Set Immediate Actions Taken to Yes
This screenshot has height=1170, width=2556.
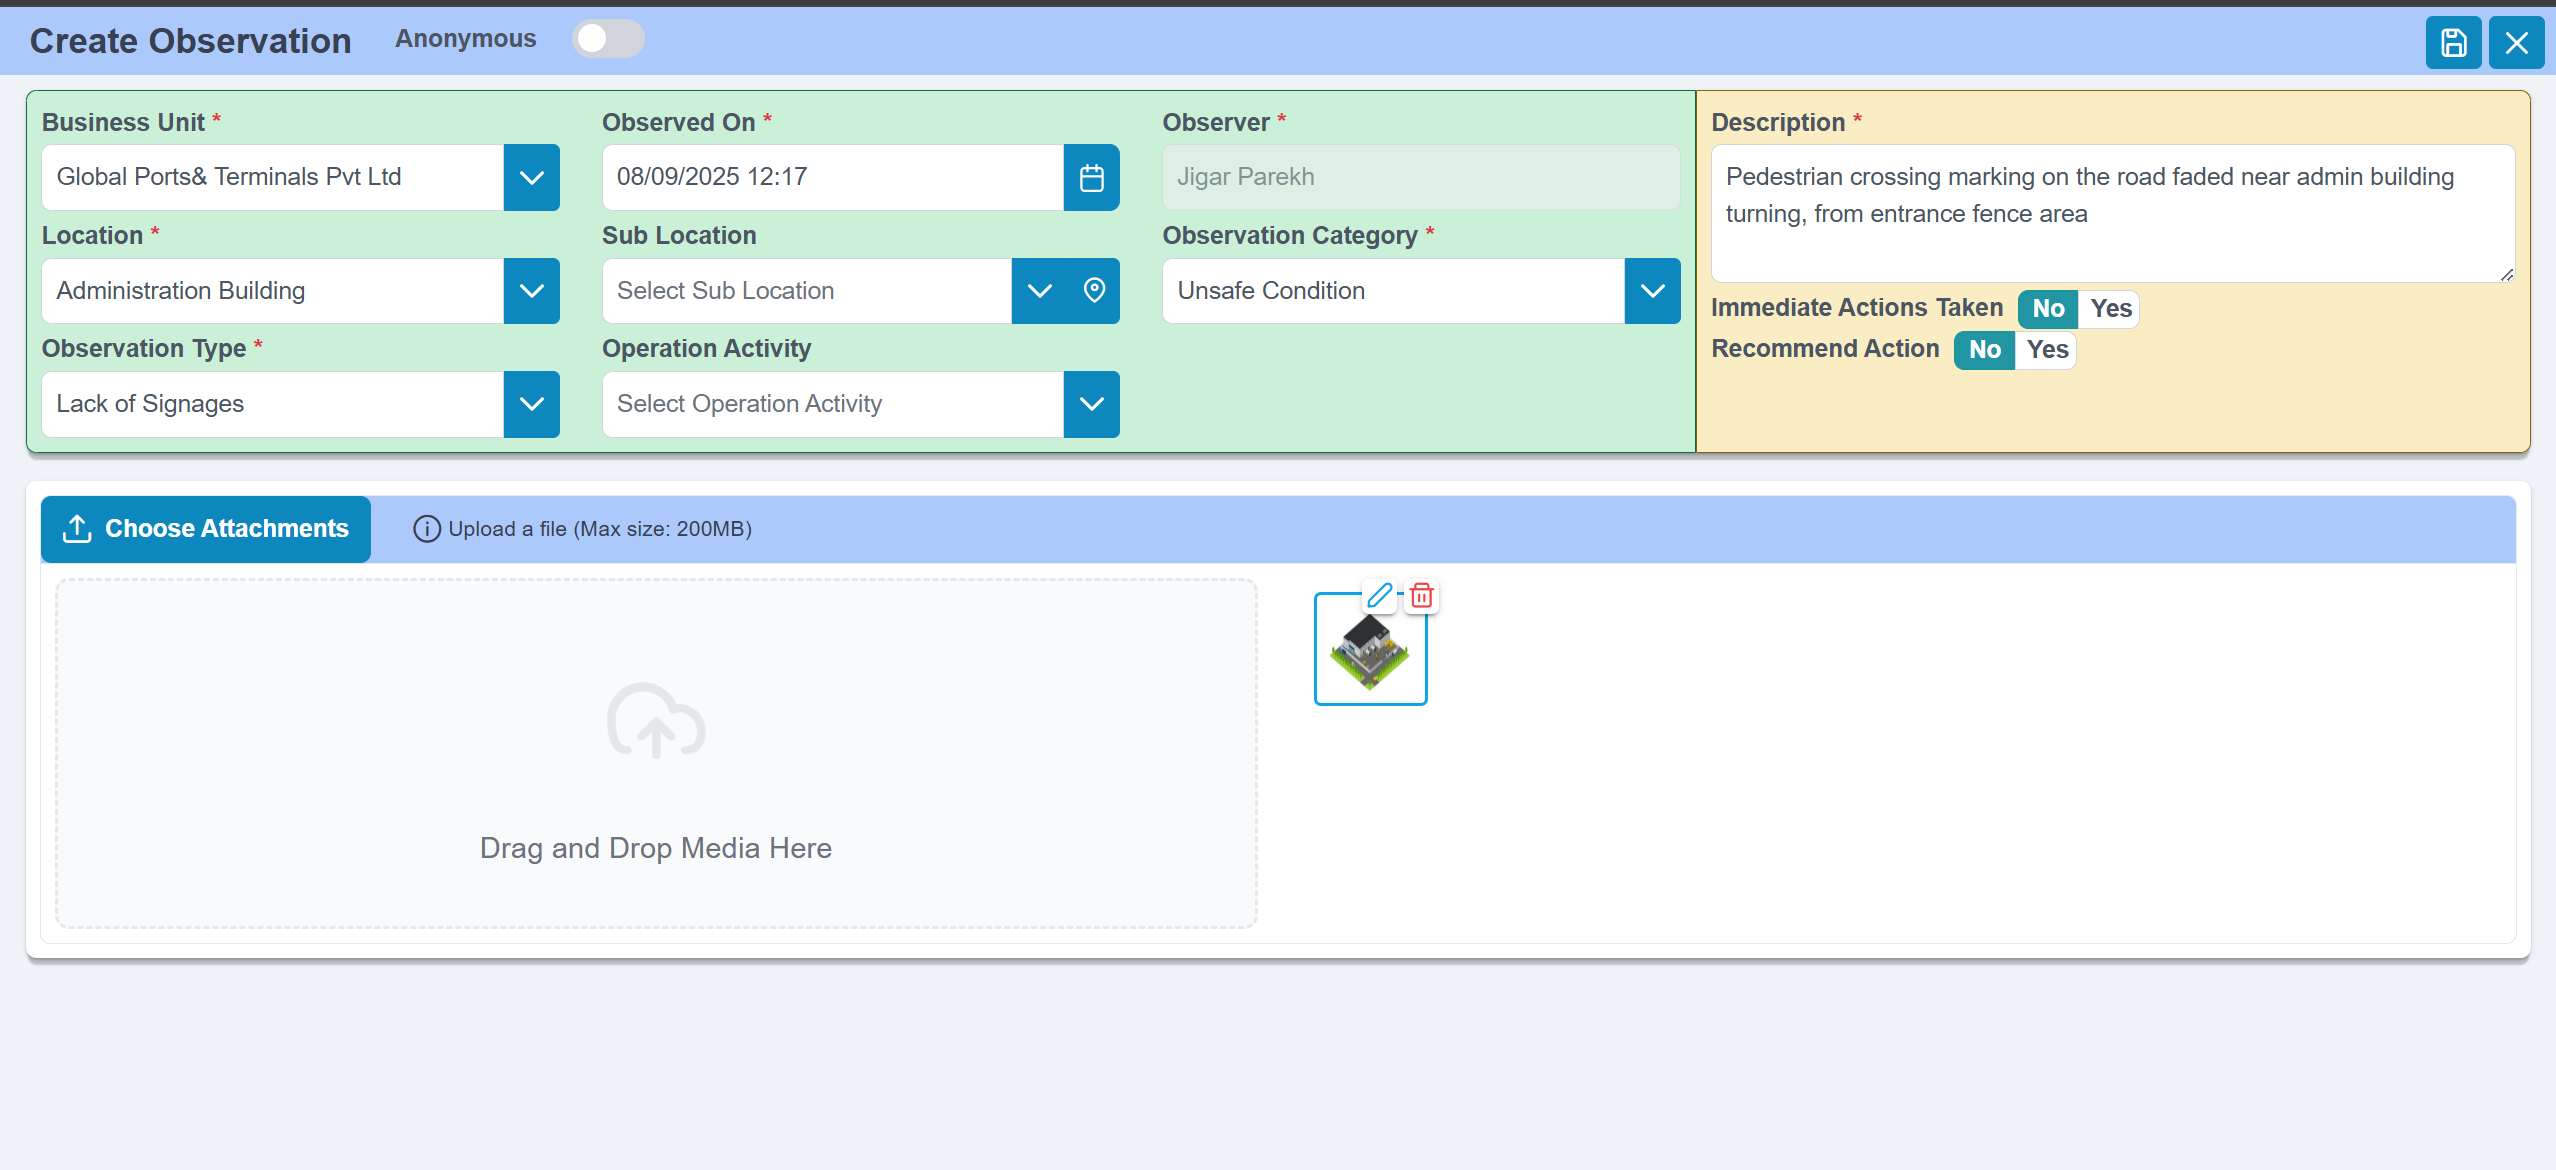pyautogui.click(x=2110, y=309)
